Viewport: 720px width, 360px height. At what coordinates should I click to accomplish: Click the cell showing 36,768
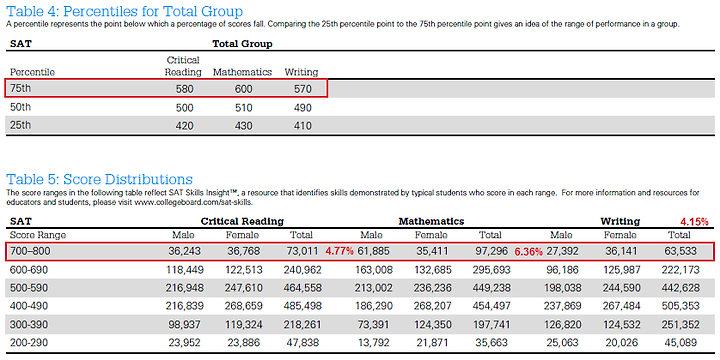(x=244, y=251)
